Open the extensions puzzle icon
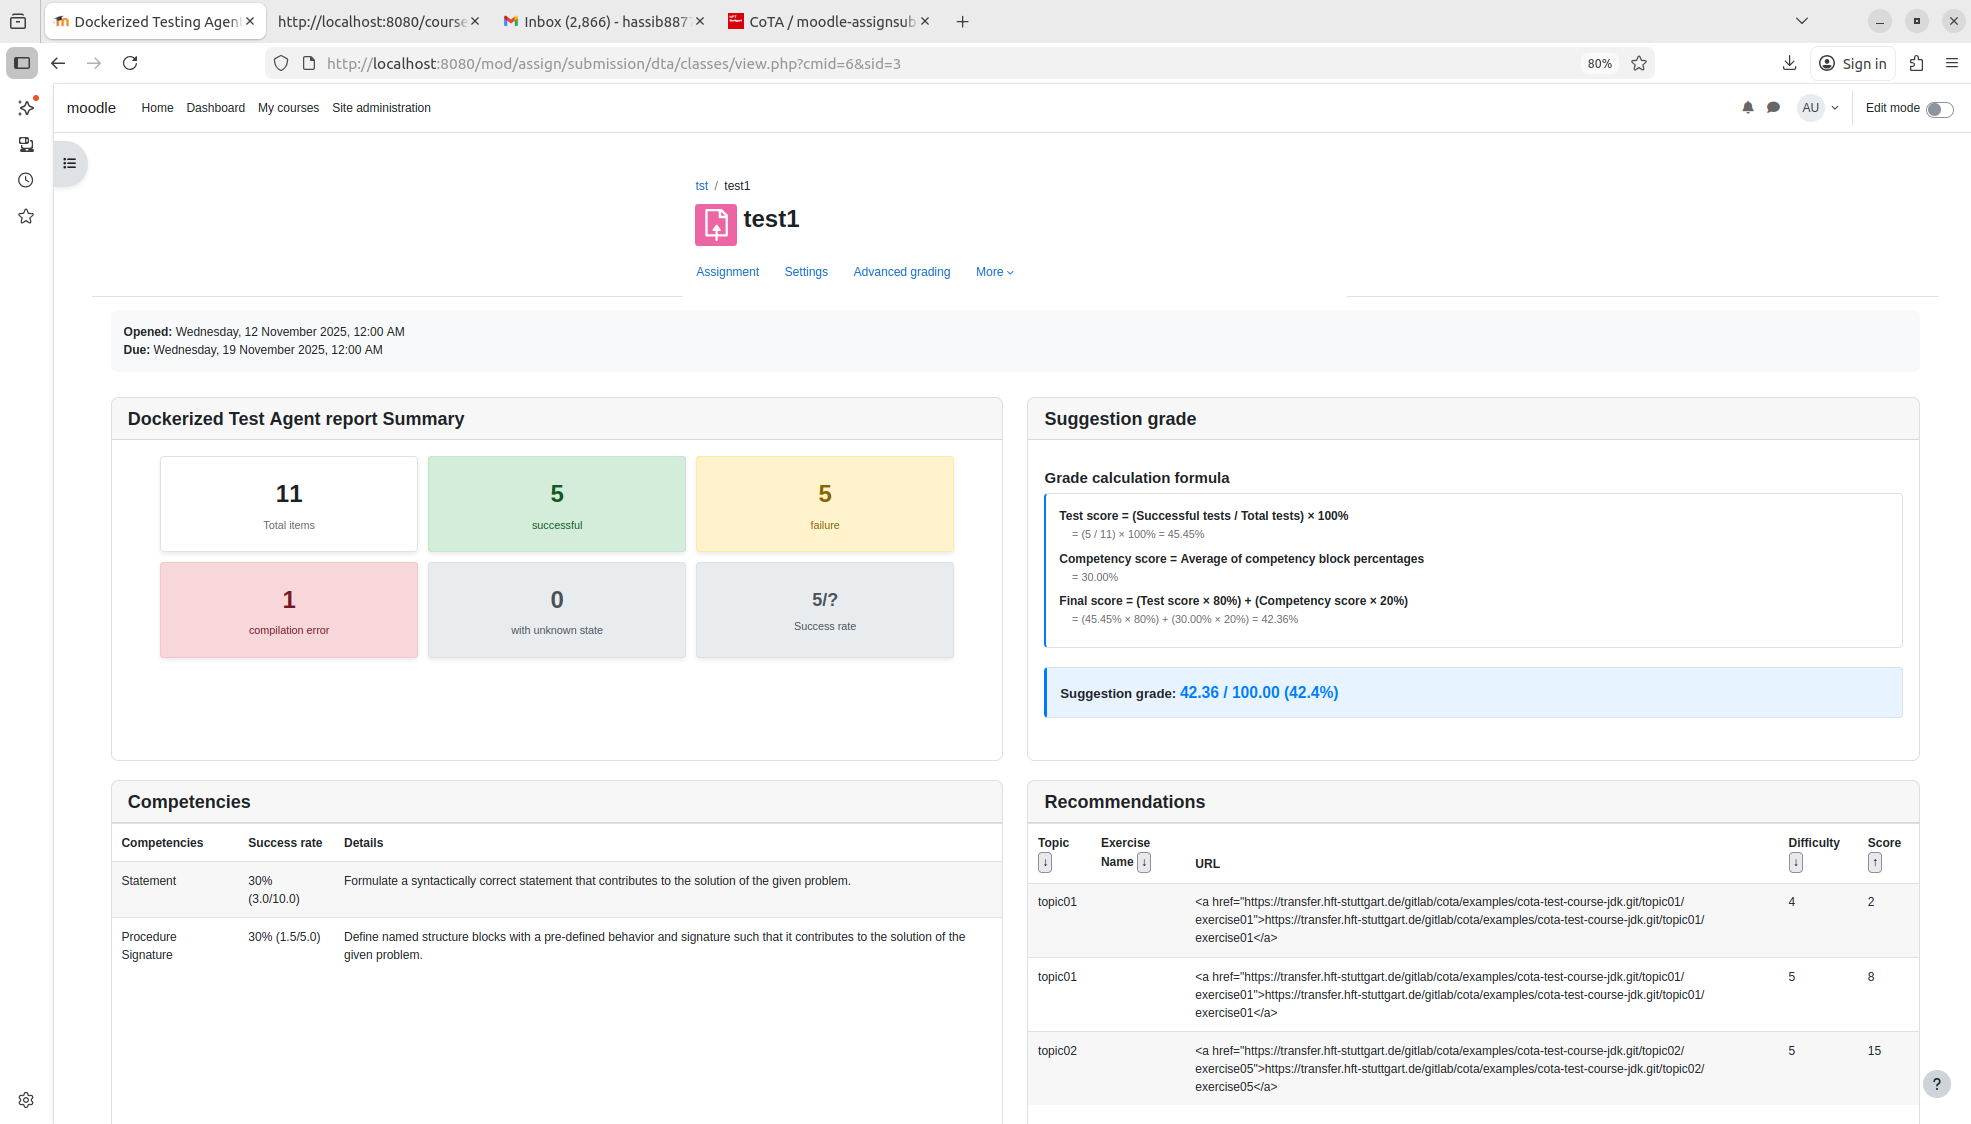The width and height of the screenshot is (1971, 1124). tap(1916, 63)
